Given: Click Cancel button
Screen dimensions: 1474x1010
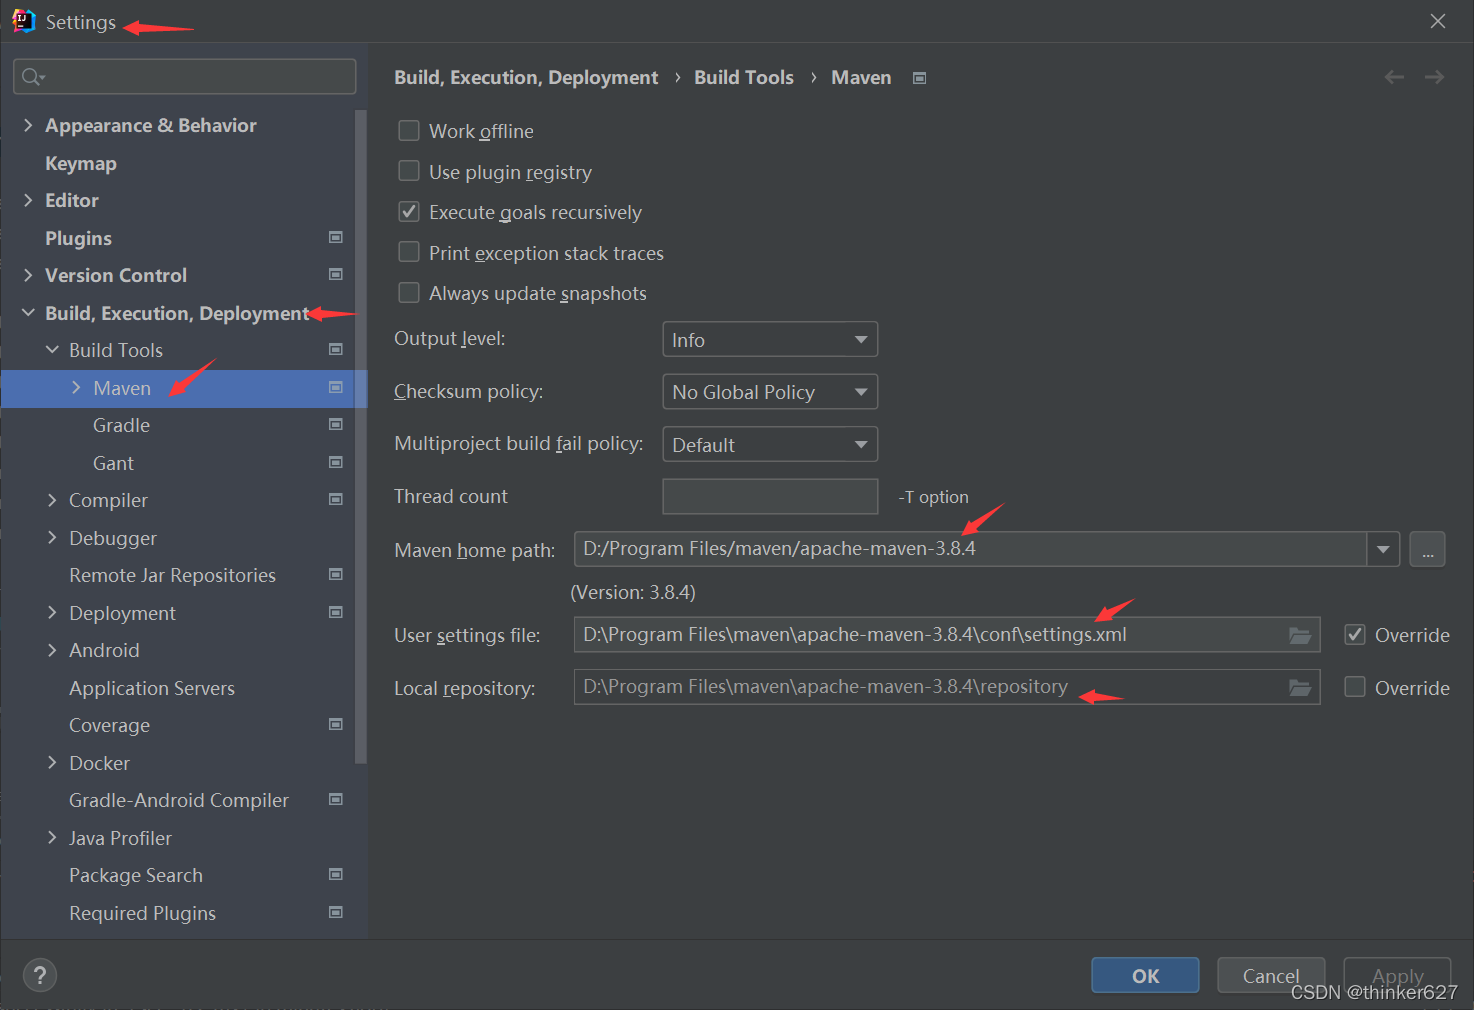Looking at the screenshot, I should (x=1271, y=975).
